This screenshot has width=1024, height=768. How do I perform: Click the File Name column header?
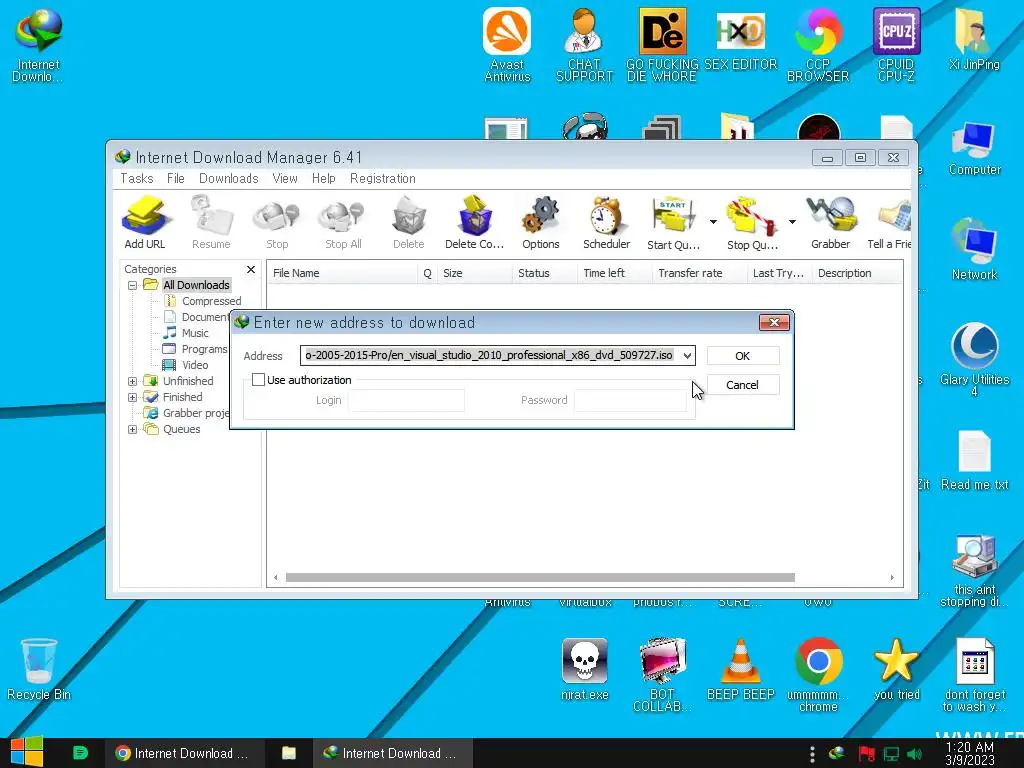342,273
